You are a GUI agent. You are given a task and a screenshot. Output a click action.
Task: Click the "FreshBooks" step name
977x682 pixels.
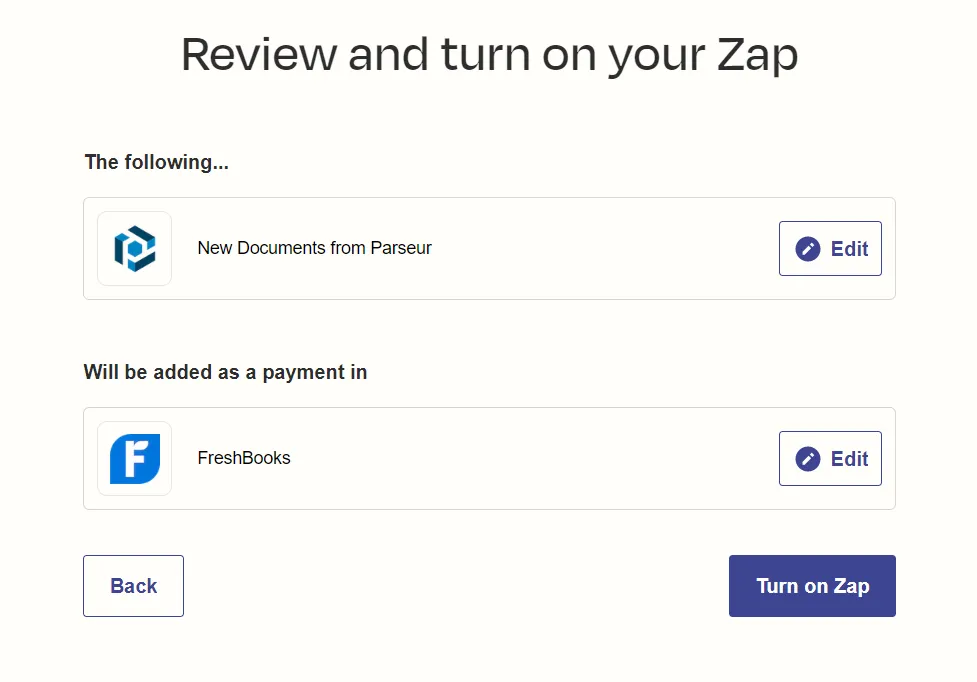coord(243,458)
